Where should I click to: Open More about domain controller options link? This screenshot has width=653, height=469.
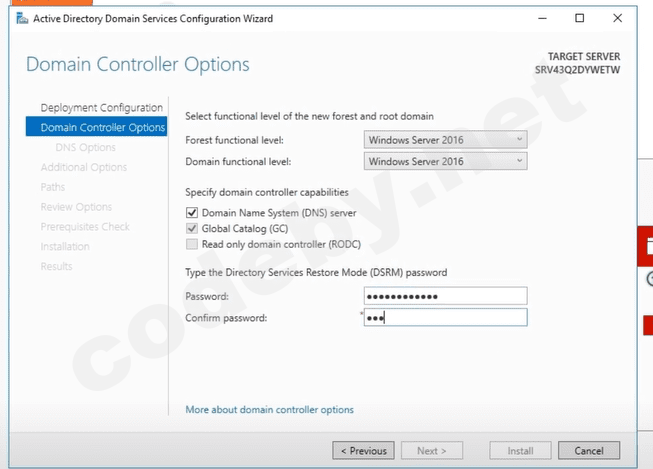pos(269,409)
